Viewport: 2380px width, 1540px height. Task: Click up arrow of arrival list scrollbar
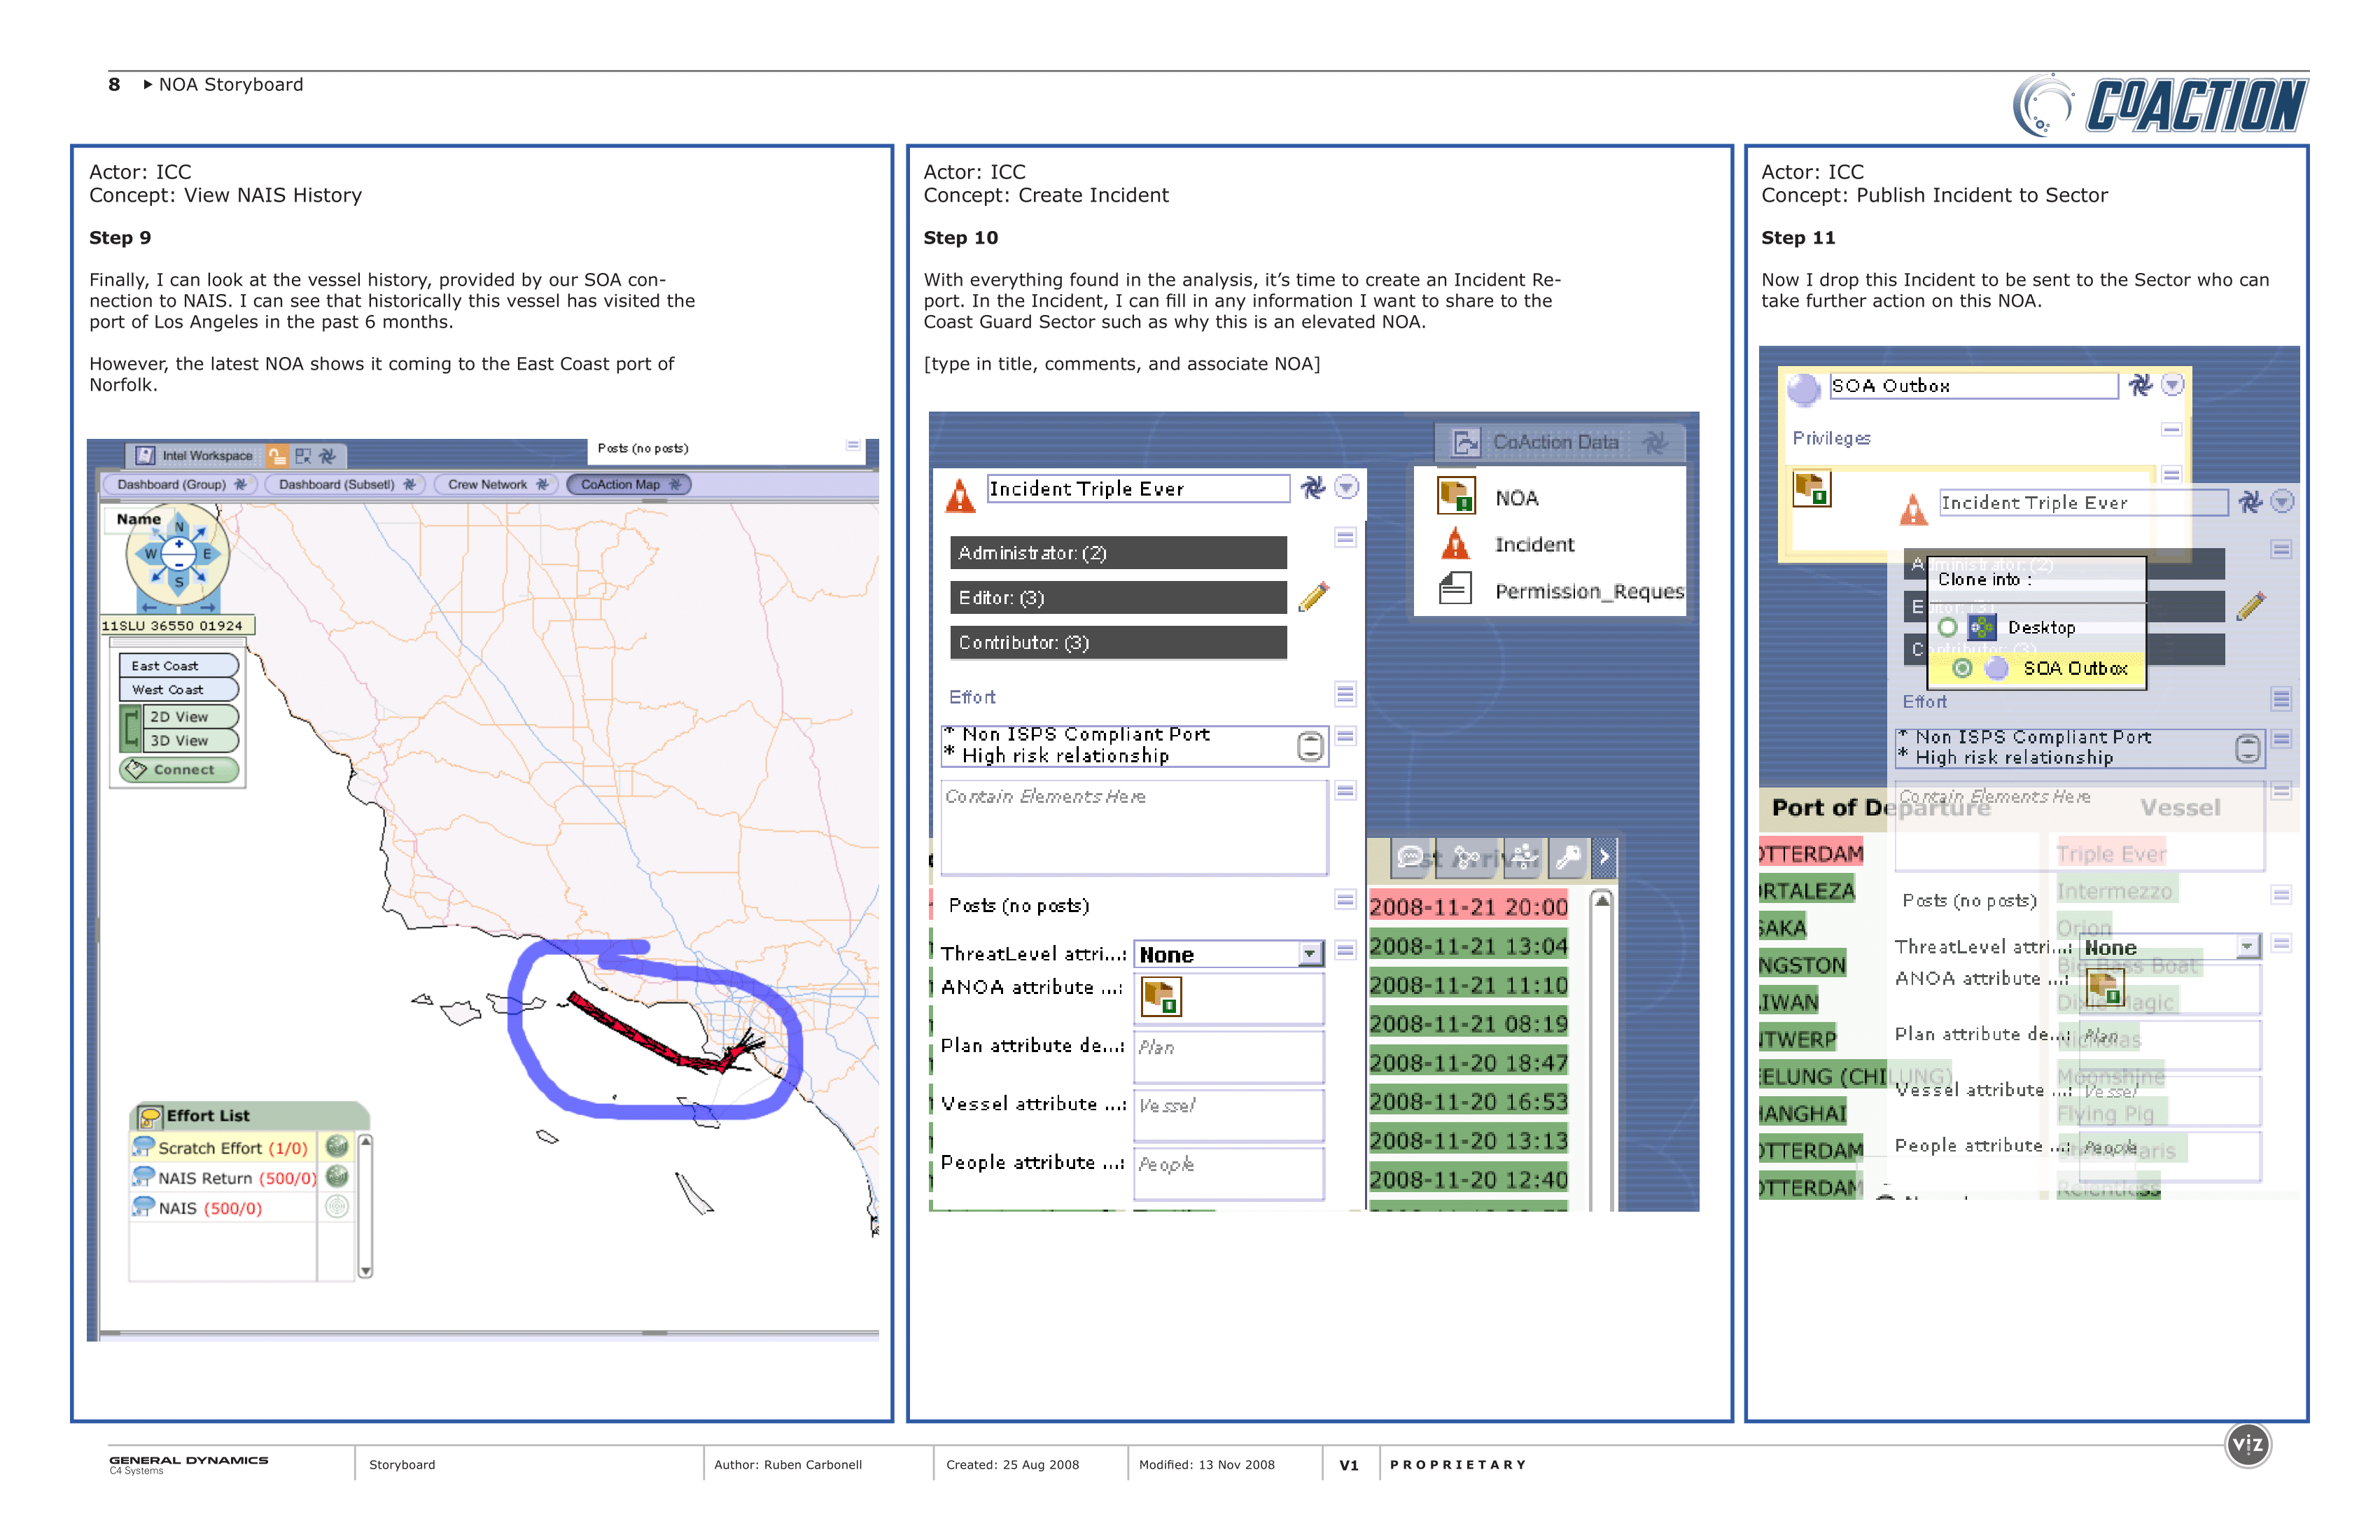(1602, 901)
